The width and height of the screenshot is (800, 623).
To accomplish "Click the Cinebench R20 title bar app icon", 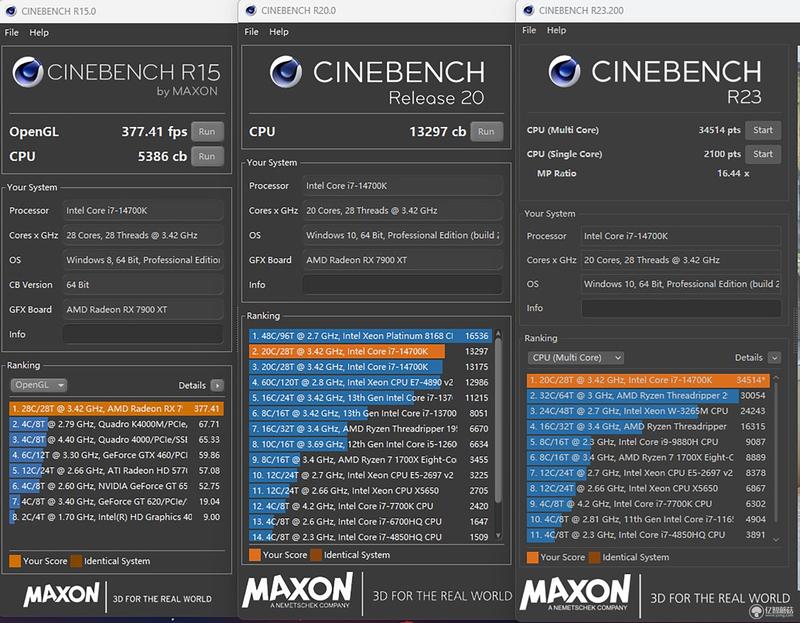I will (251, 10).
